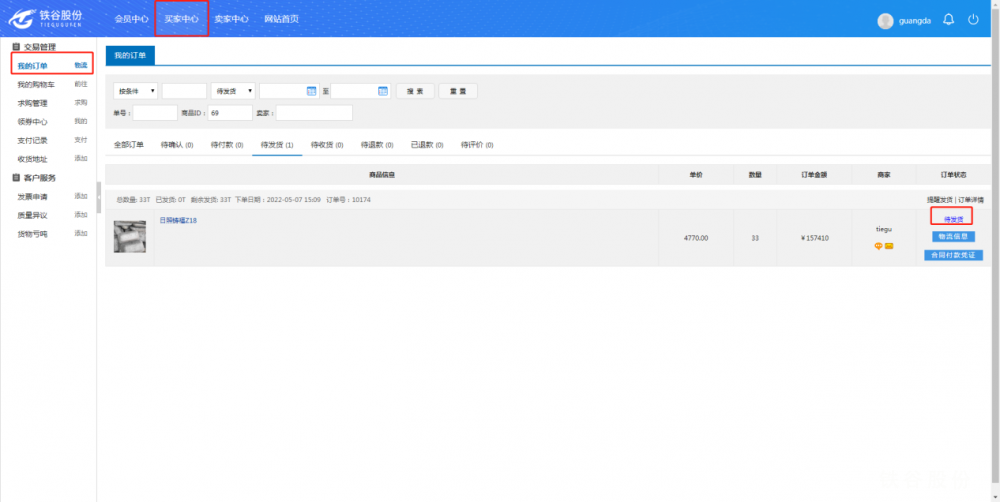Click the 物流信息 button
This screenshot has height=502, width=1000.
point(953,237)
